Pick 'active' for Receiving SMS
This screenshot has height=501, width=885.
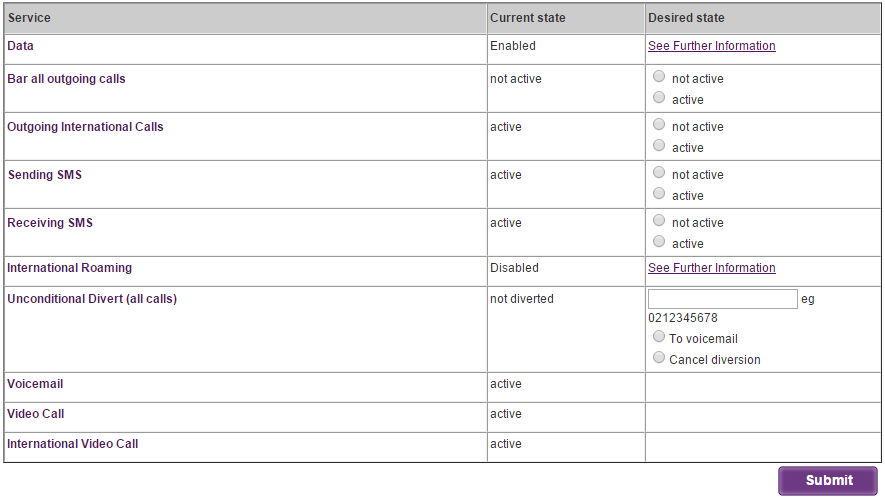pos(659,241)
